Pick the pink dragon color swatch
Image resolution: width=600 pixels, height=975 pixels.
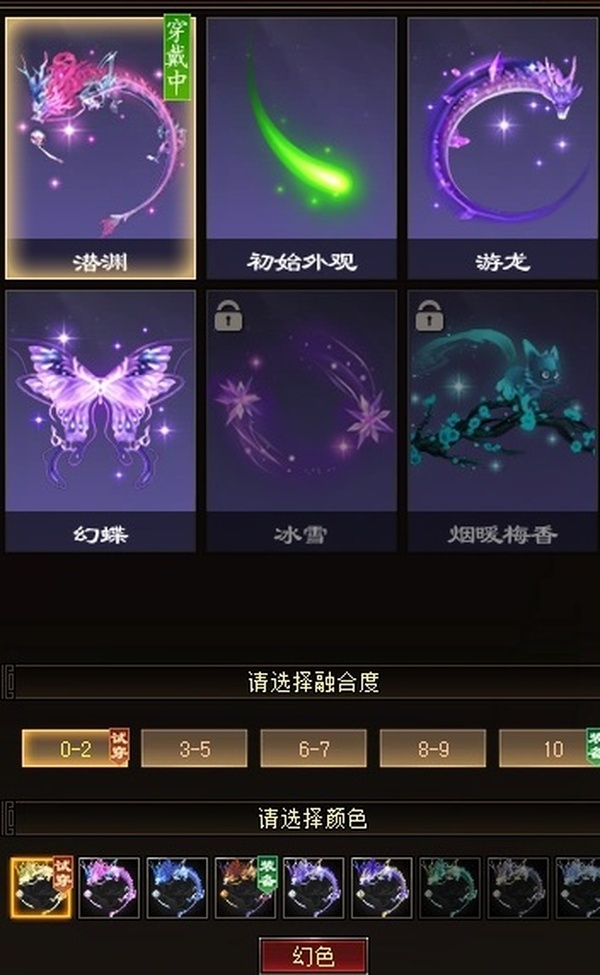pyautogui.click(x=109, y=887)
